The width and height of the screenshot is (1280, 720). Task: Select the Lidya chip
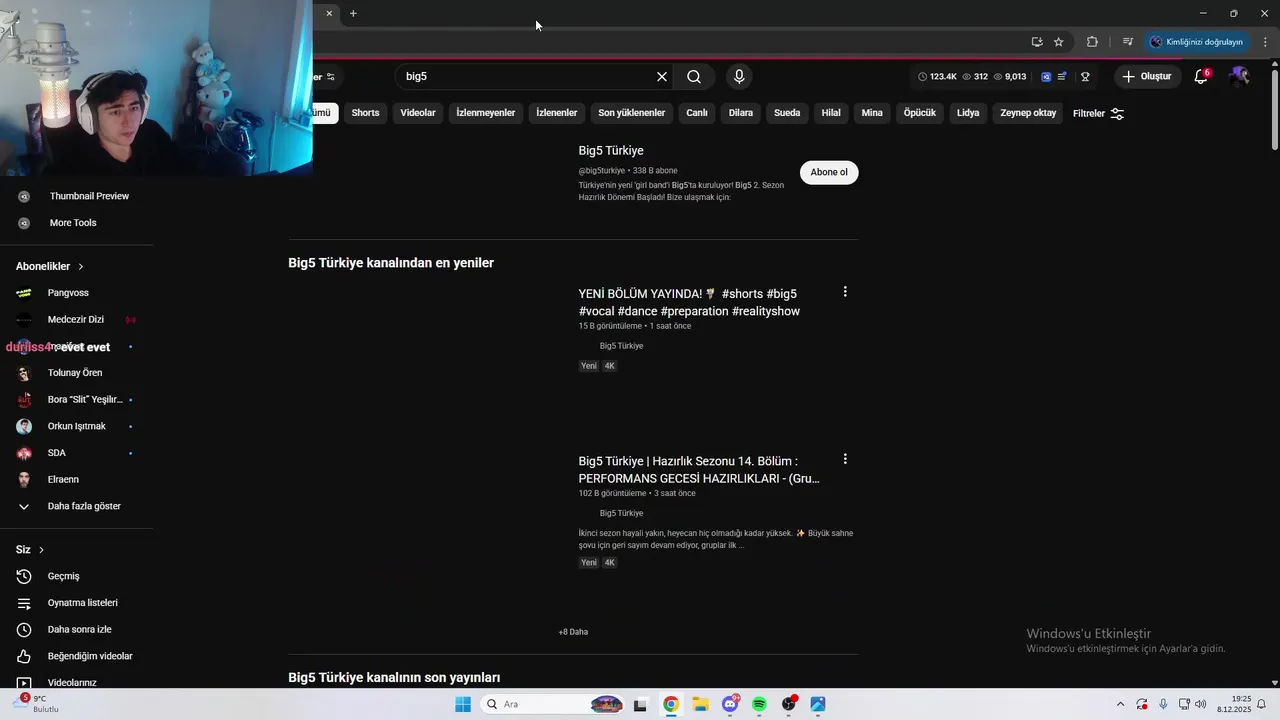tap(968, 113)
